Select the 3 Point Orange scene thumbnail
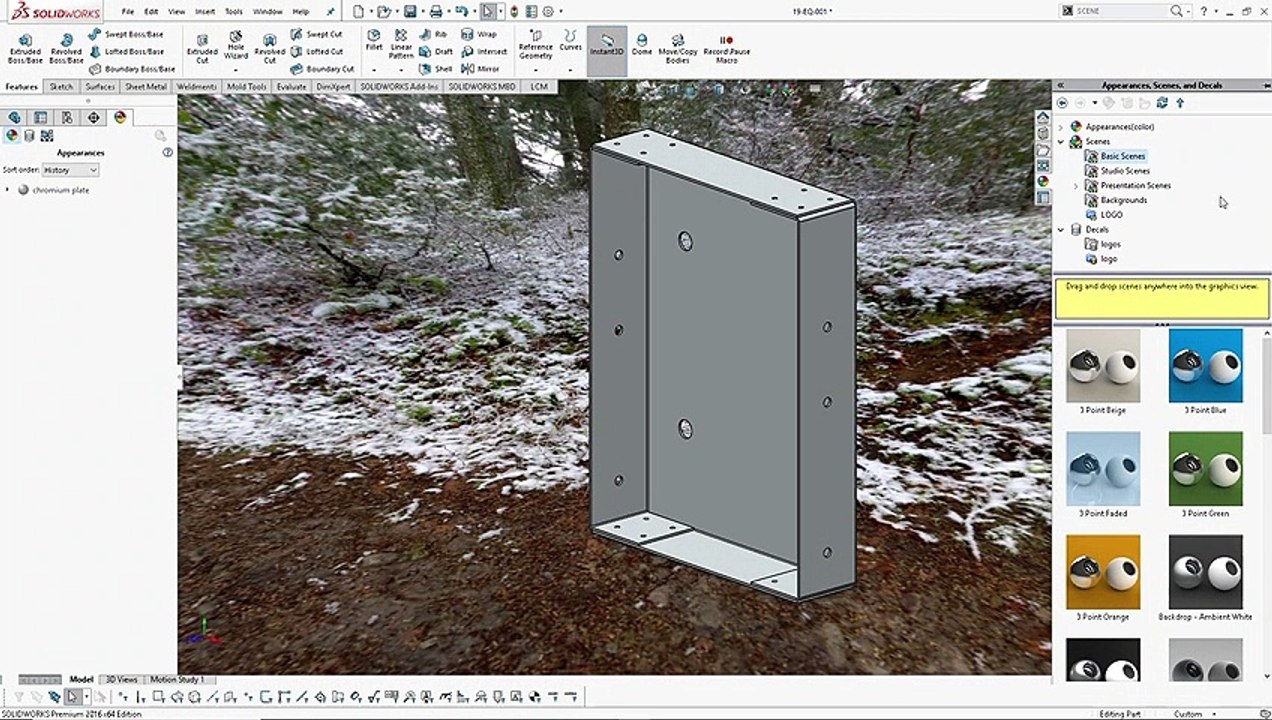Screen dimensions: 1272x720 coord(1103,572)
